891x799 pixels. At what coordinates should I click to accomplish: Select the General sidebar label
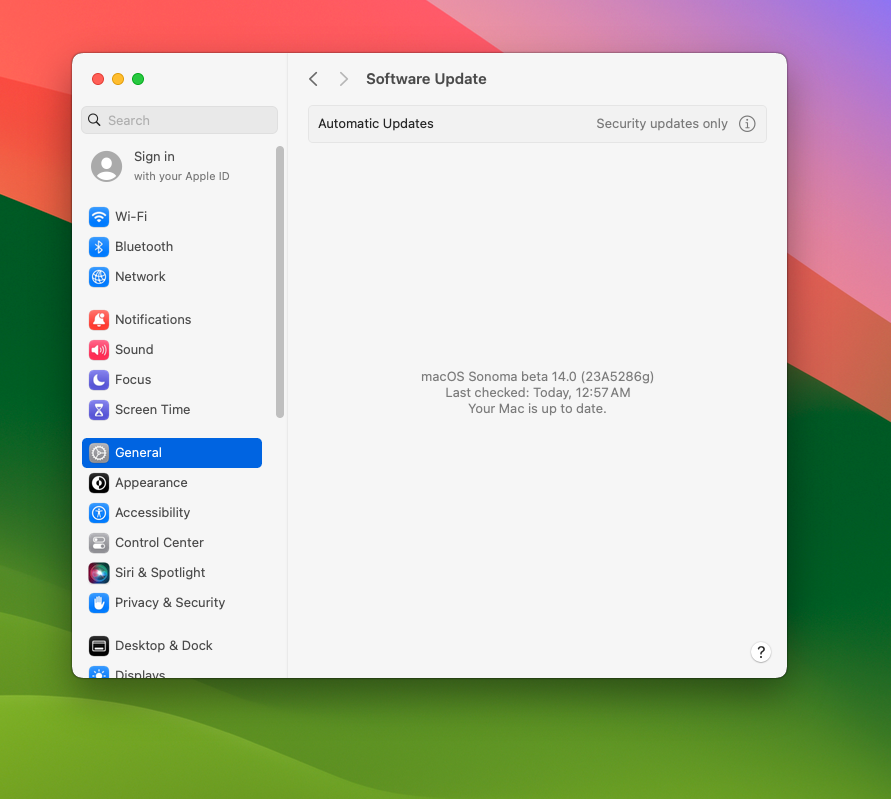(x=139, y=453)
